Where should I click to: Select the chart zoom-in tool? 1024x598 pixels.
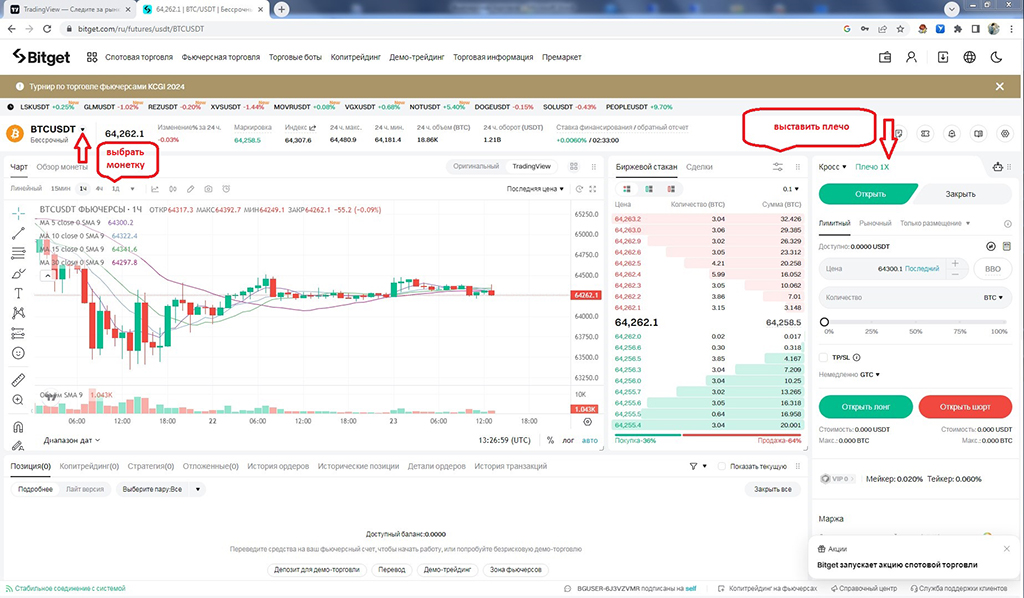tap(18, 400)
